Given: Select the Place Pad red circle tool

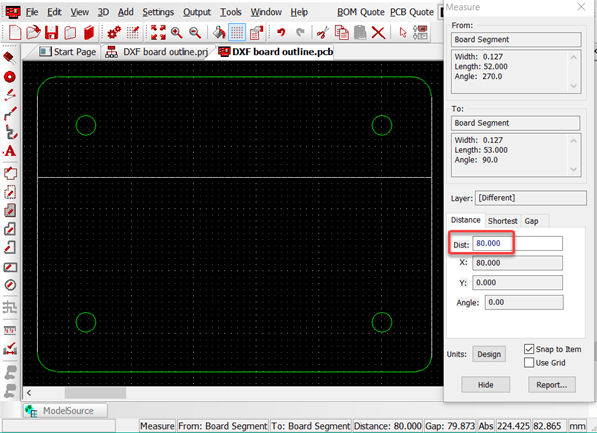Looking at the screenshot, I should pos(10,77).
